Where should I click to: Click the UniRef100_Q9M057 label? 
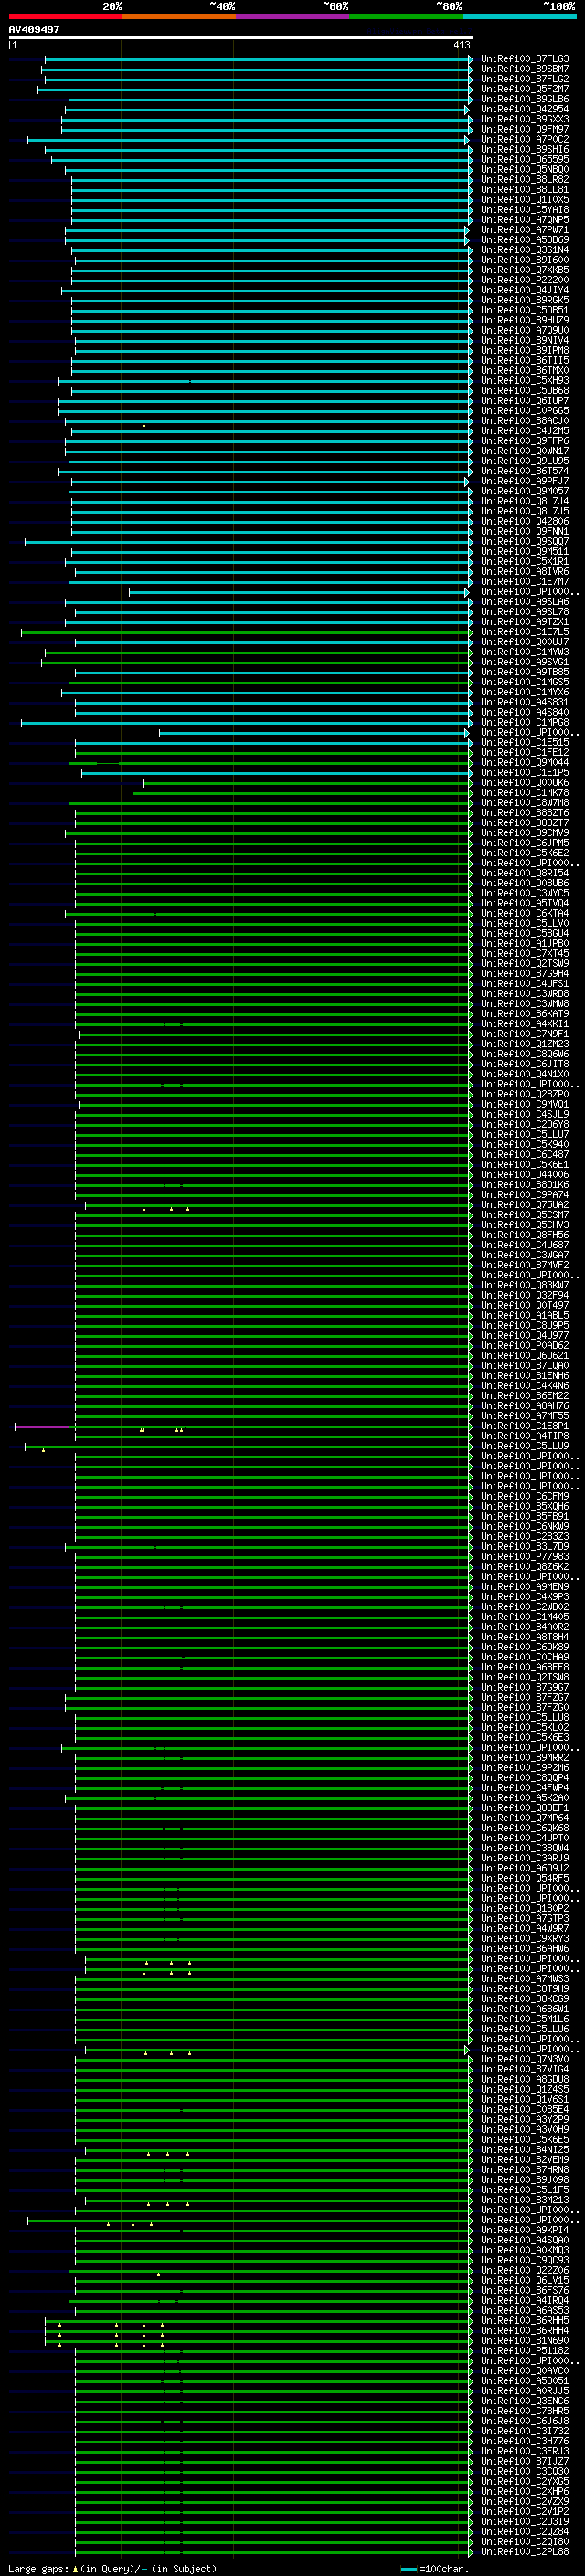coord(525,491)
